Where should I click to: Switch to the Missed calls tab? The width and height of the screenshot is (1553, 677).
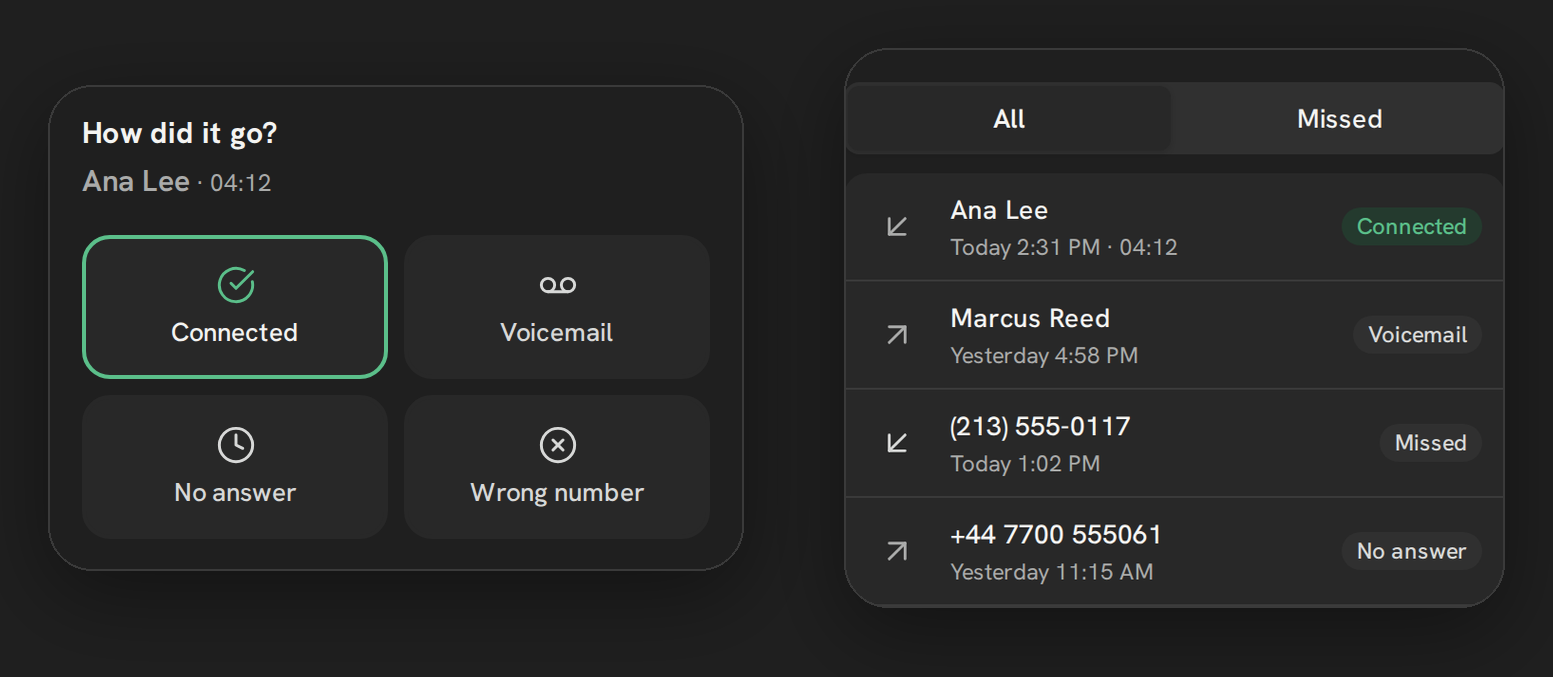click(x=1339, y=119)
